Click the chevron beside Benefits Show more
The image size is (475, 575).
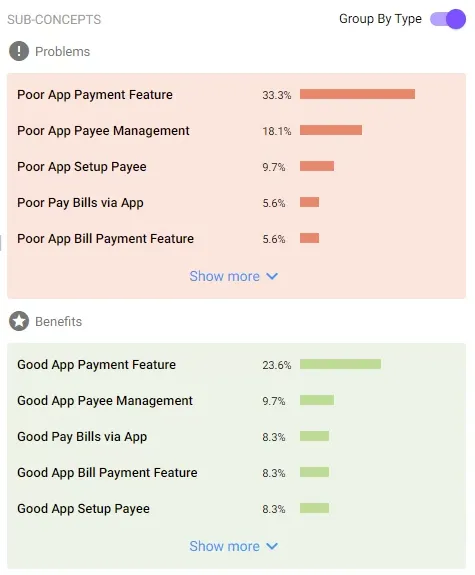tap(272, 546)
